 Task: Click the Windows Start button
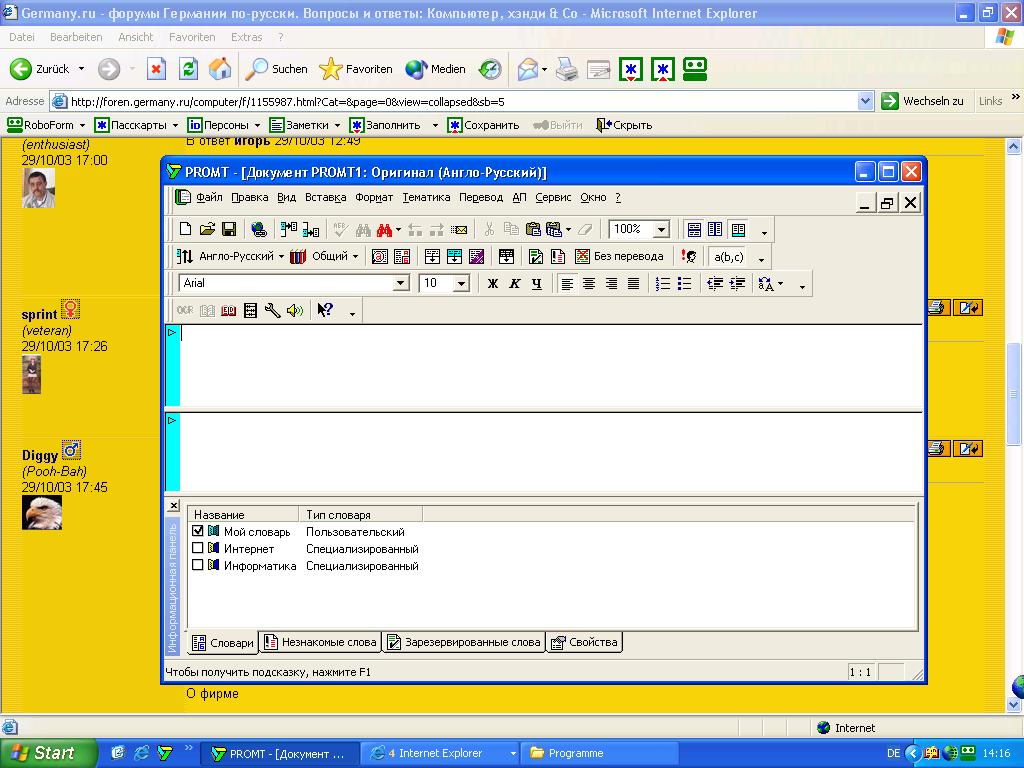coord(48,753)
